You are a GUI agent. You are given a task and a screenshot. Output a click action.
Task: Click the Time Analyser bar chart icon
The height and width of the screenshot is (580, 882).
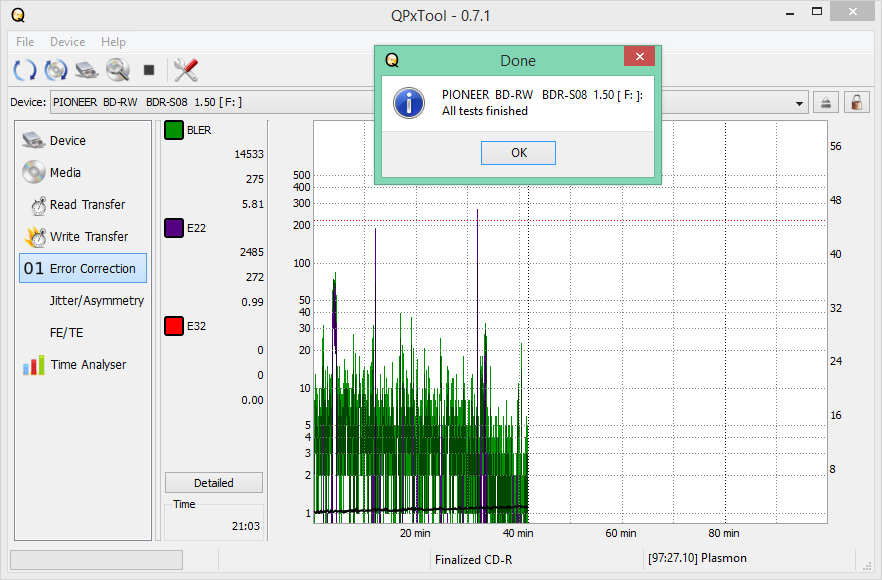coord(34,365)
